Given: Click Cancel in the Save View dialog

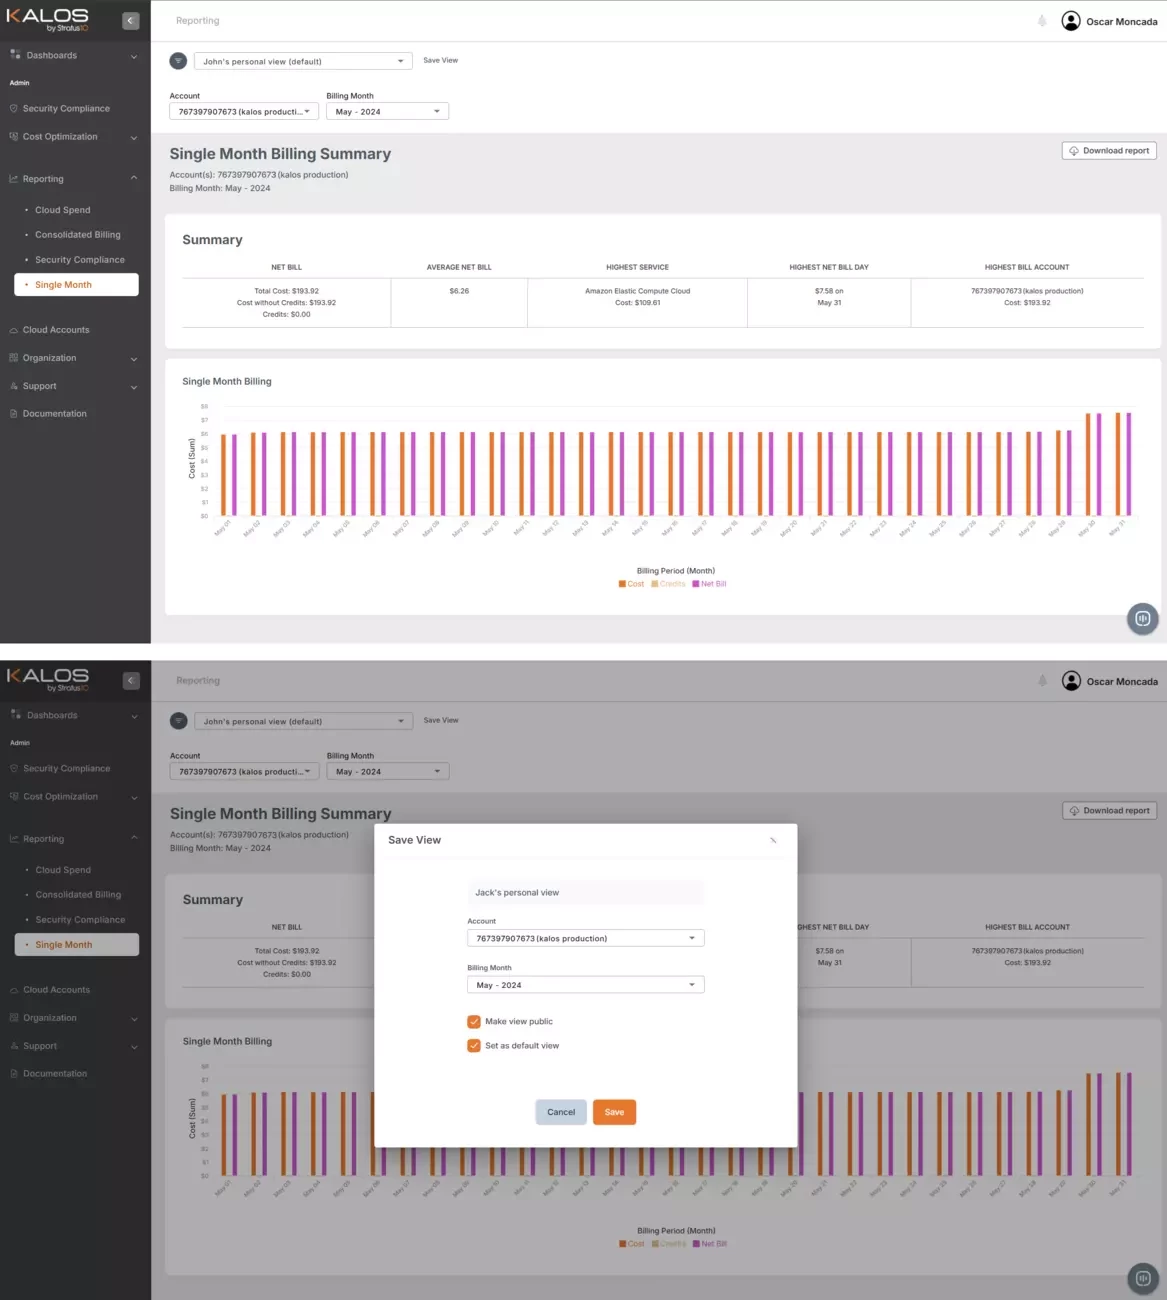Looking at the screenshot, I should click(561, 1113).
